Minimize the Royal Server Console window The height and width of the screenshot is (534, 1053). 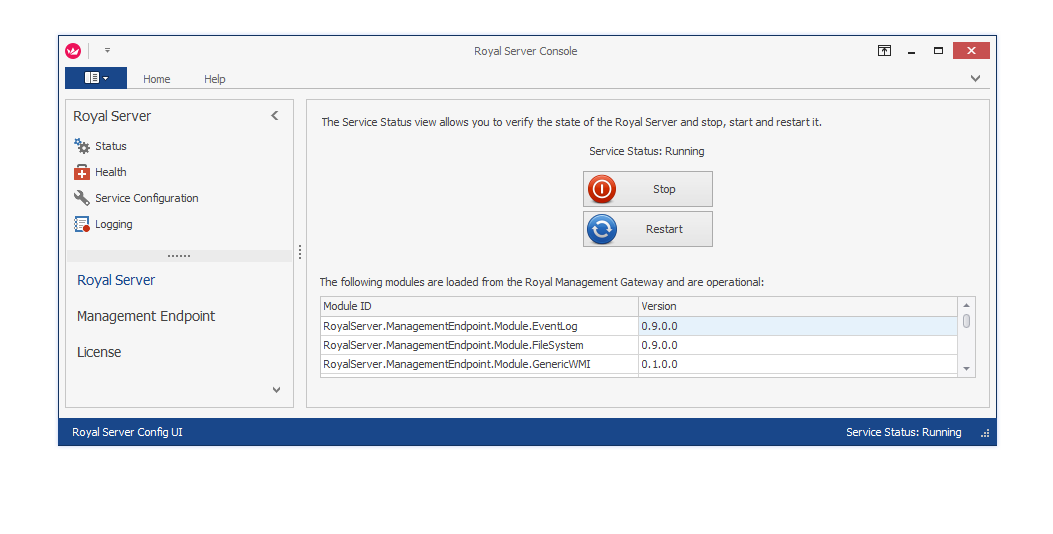[x=911, y=51]
